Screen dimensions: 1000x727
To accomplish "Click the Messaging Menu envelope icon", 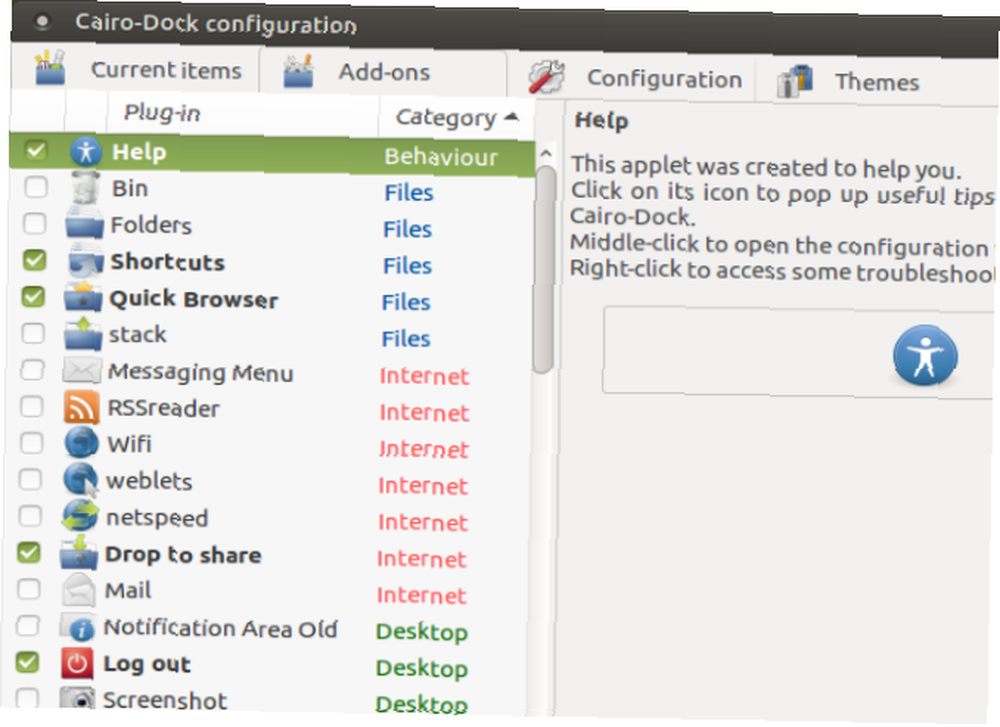I will click(x=82, y=371).
